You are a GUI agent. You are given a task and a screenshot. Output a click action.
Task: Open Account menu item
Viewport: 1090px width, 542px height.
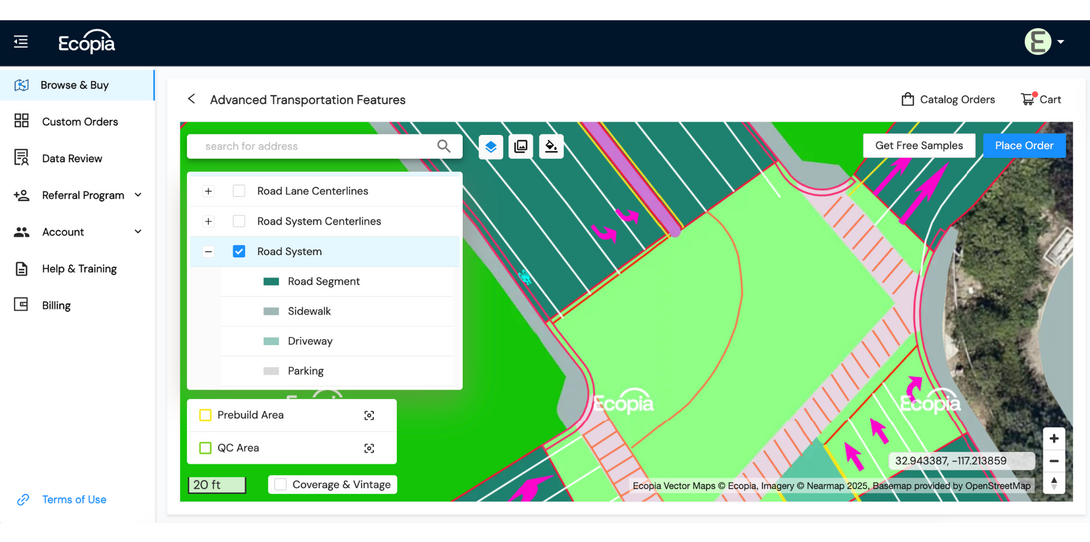pos(63,232)
